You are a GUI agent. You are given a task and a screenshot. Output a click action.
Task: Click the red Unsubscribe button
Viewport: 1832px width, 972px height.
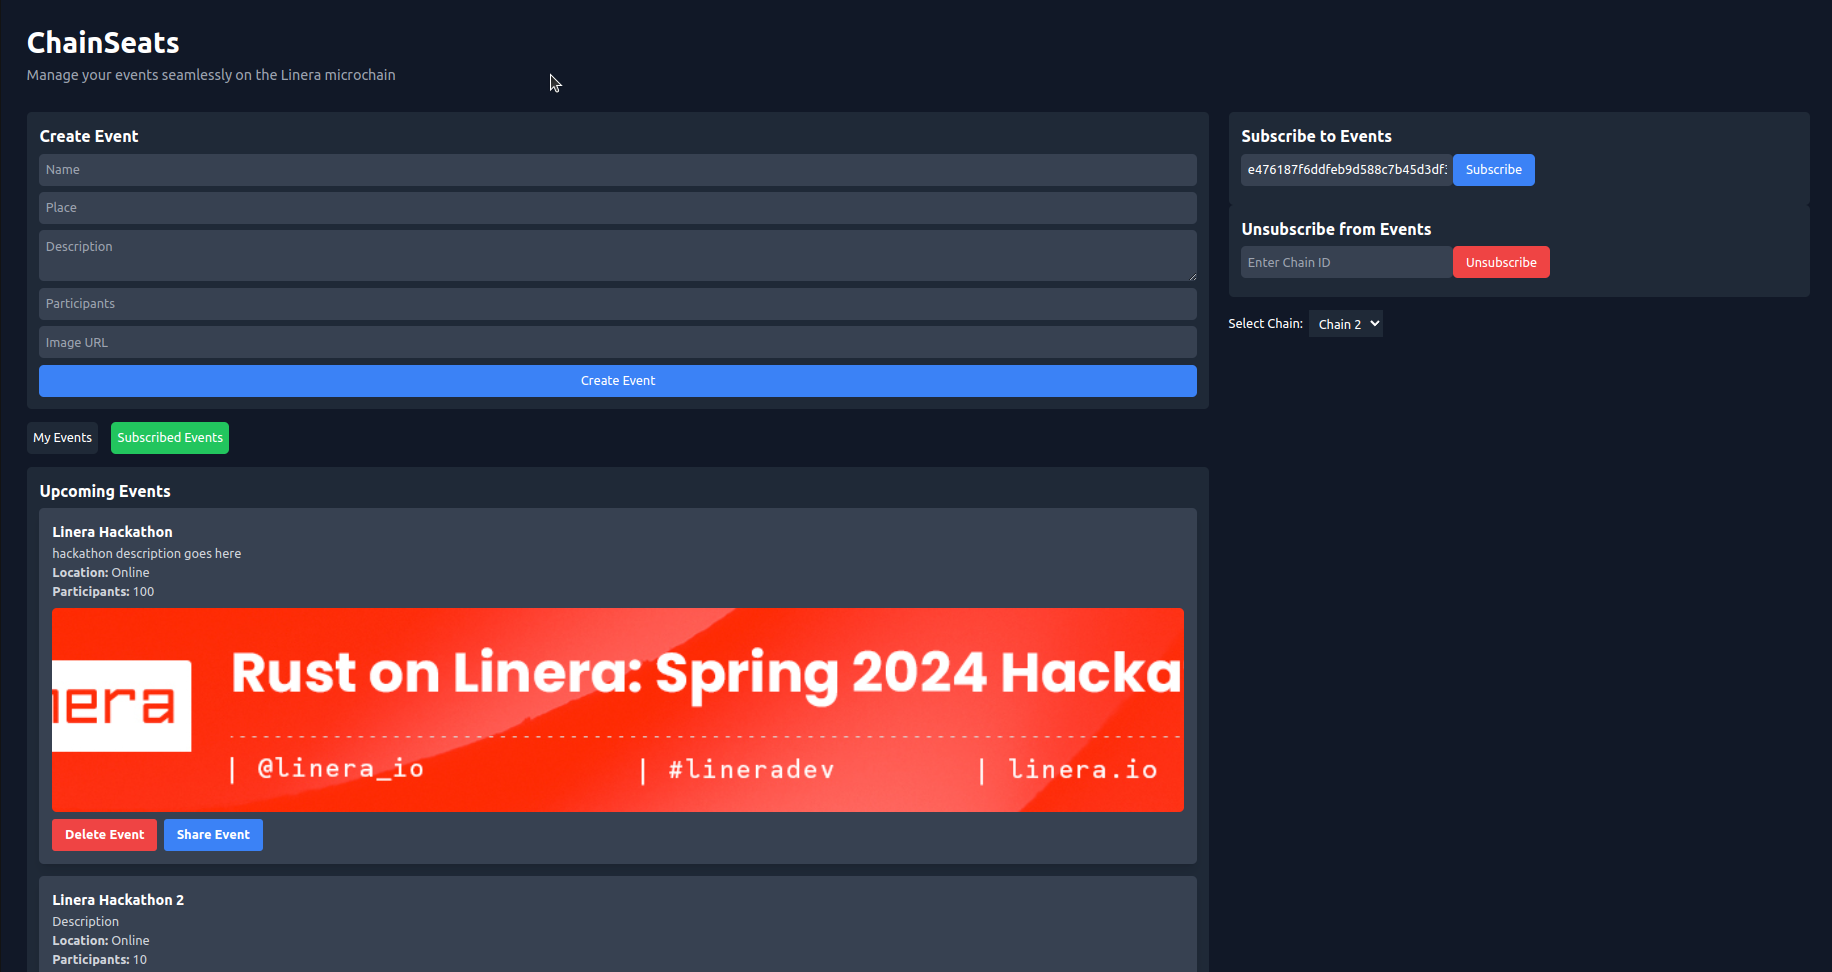click(x=1501, y=262)
